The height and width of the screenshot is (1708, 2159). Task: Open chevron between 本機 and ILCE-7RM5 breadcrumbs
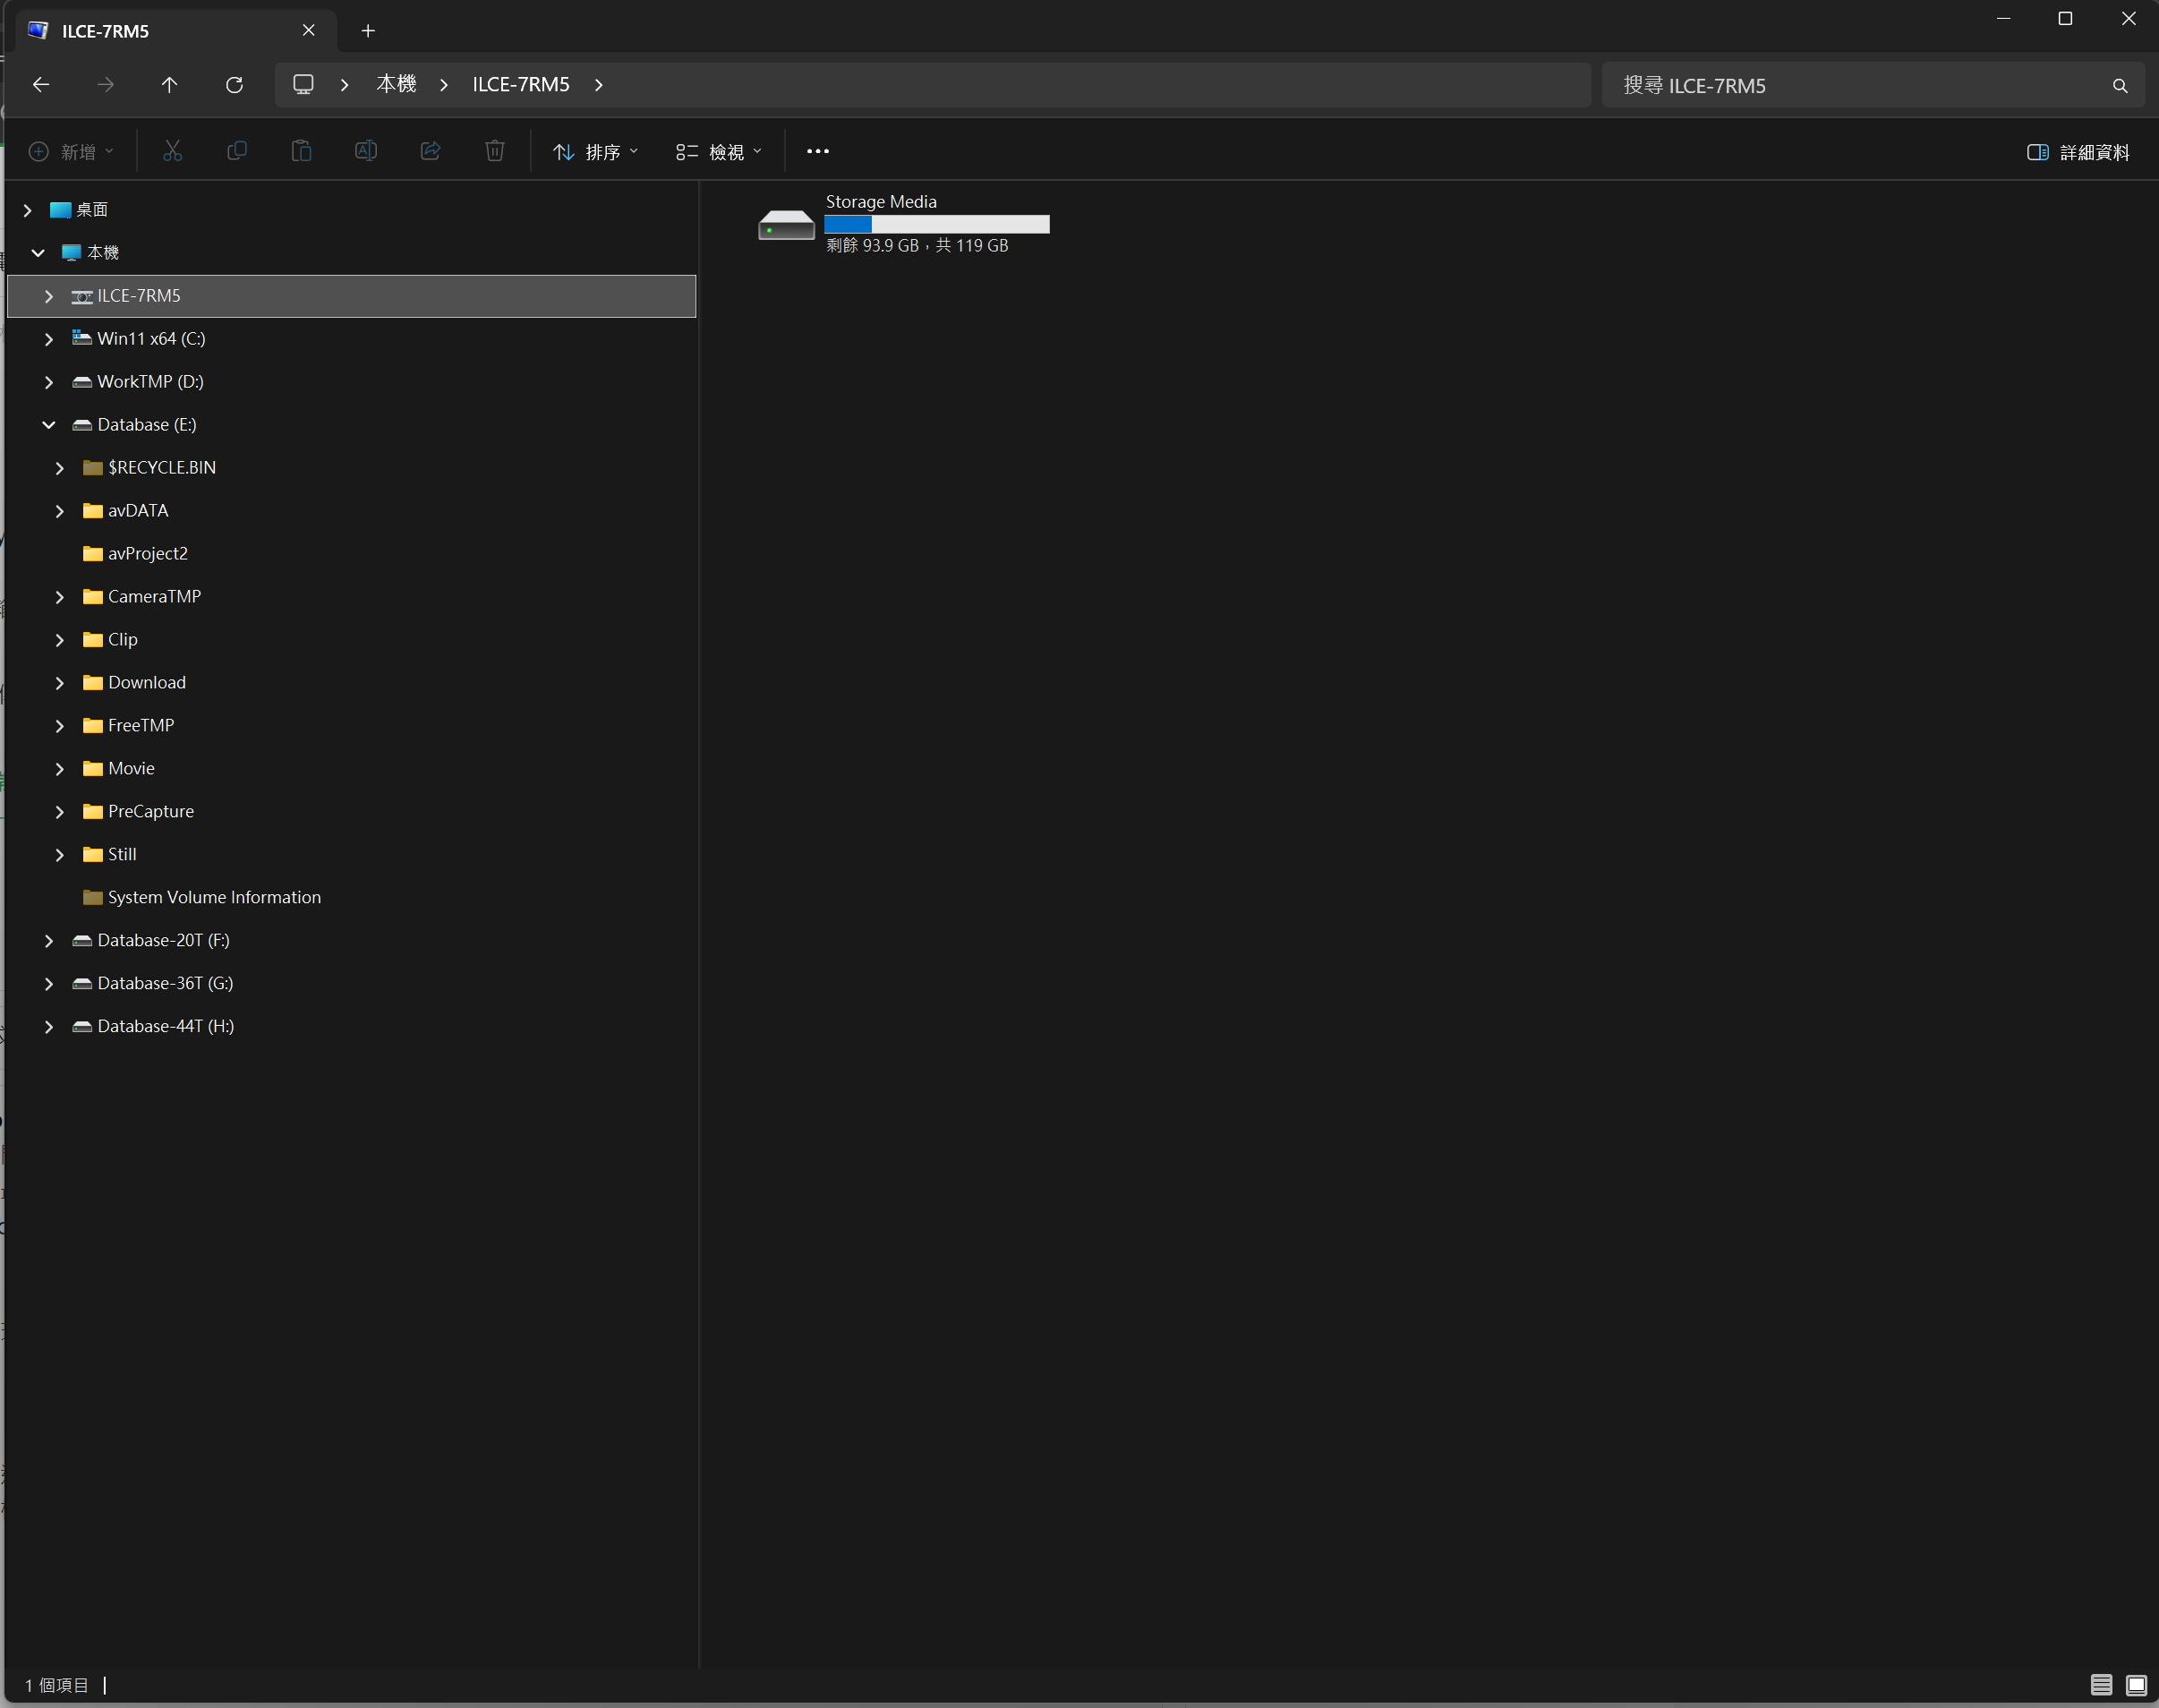pyautogui.click(x=444, y=85)
